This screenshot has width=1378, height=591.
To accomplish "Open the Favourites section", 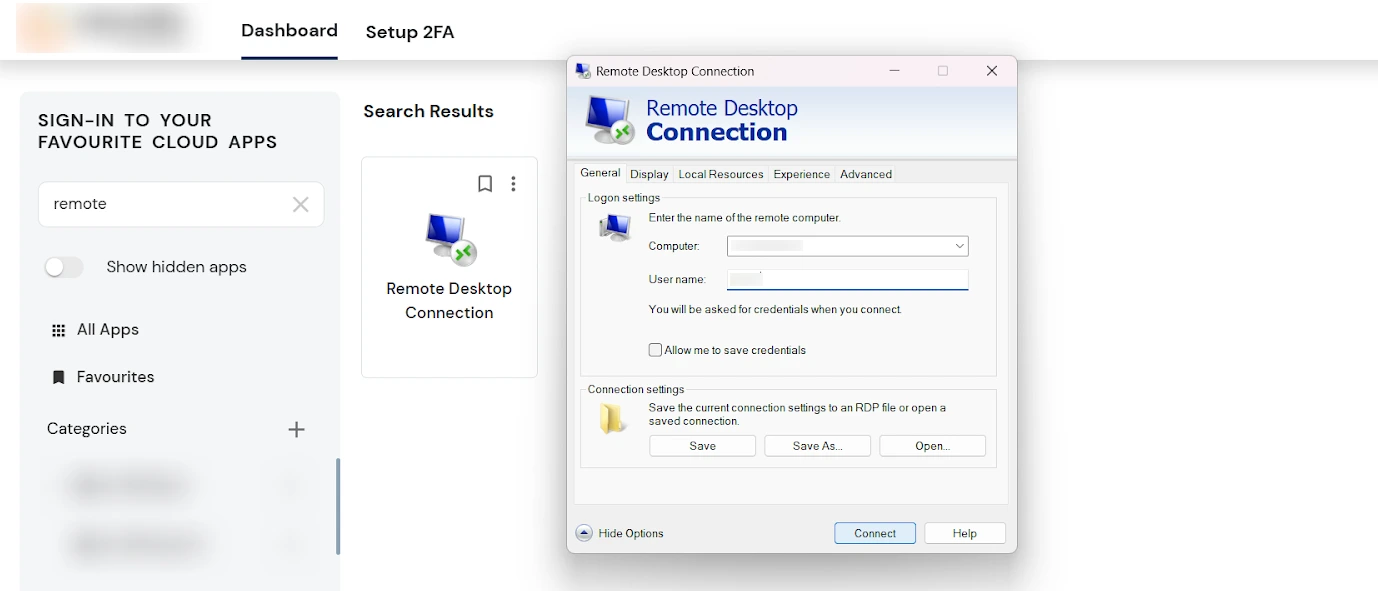I will click(115, 377).
